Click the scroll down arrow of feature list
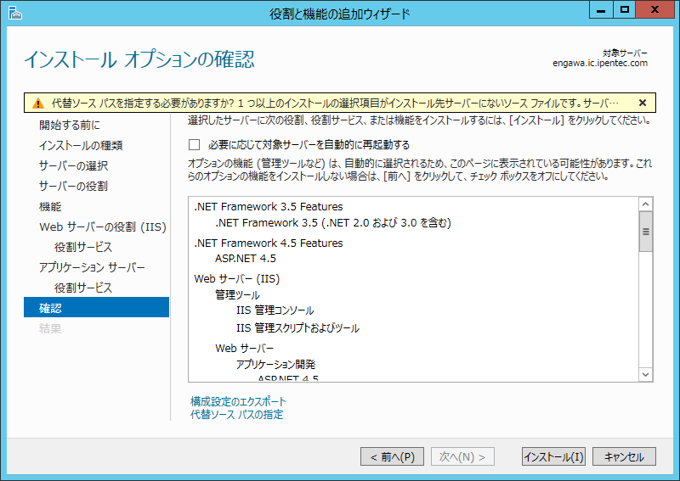The width and height of the screenshot is (680, 481). [x=646, y=374]
